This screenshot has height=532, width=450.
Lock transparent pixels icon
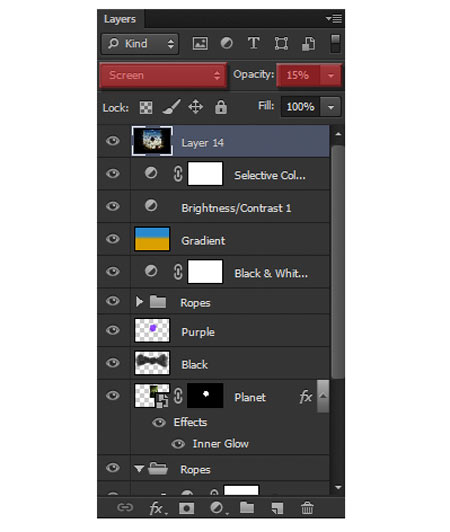146,108
